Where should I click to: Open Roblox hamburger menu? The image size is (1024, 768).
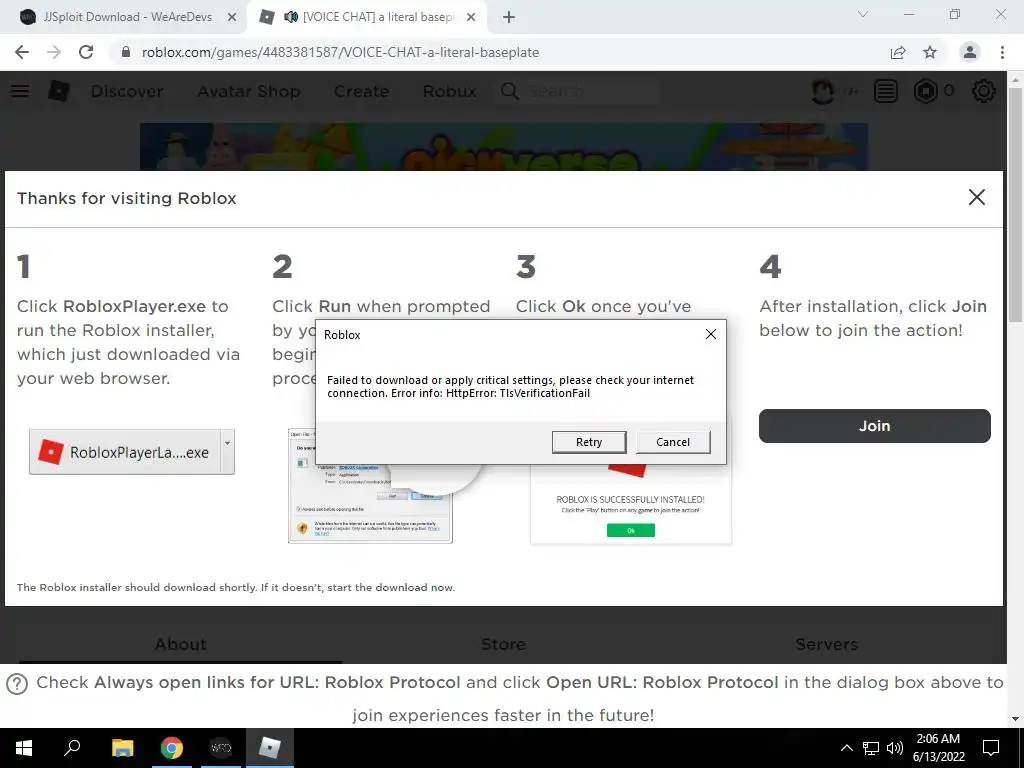point(20,91)
